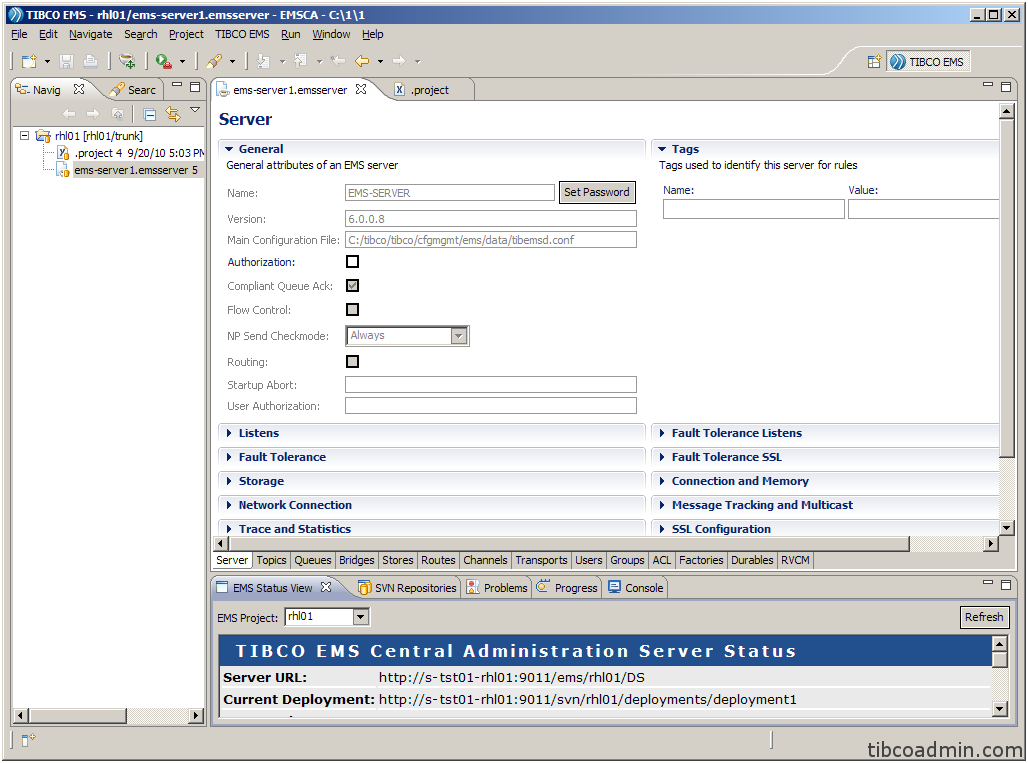Screen dimensions: 1028x763
Task: Collapse the Tags section
Action: [x=662, y=149]
